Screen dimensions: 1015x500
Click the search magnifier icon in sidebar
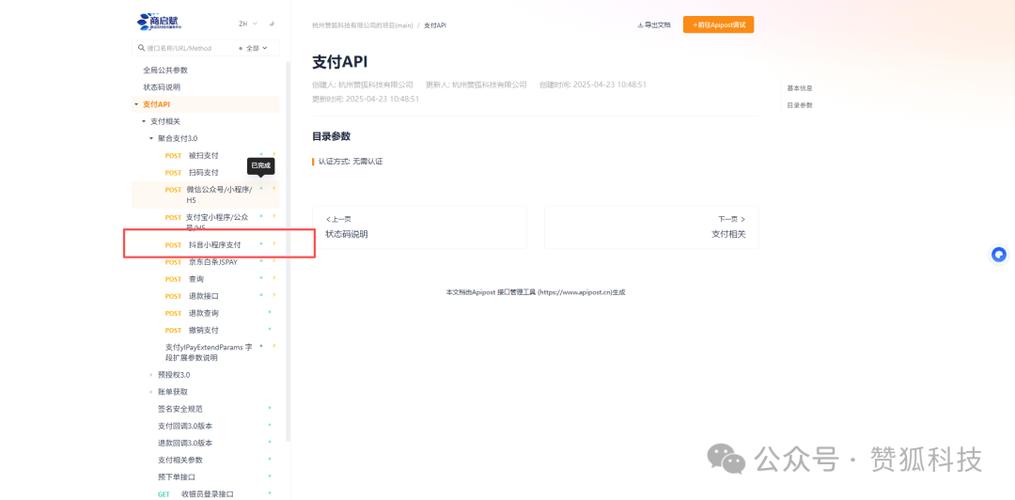pyautogui.click(x=141, y=48)
